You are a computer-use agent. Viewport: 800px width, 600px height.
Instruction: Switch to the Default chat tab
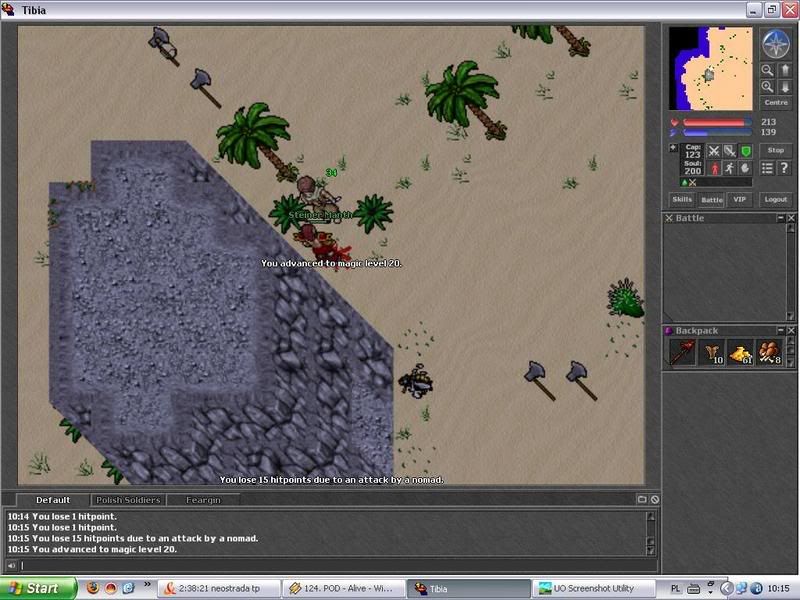pos(53,500)
